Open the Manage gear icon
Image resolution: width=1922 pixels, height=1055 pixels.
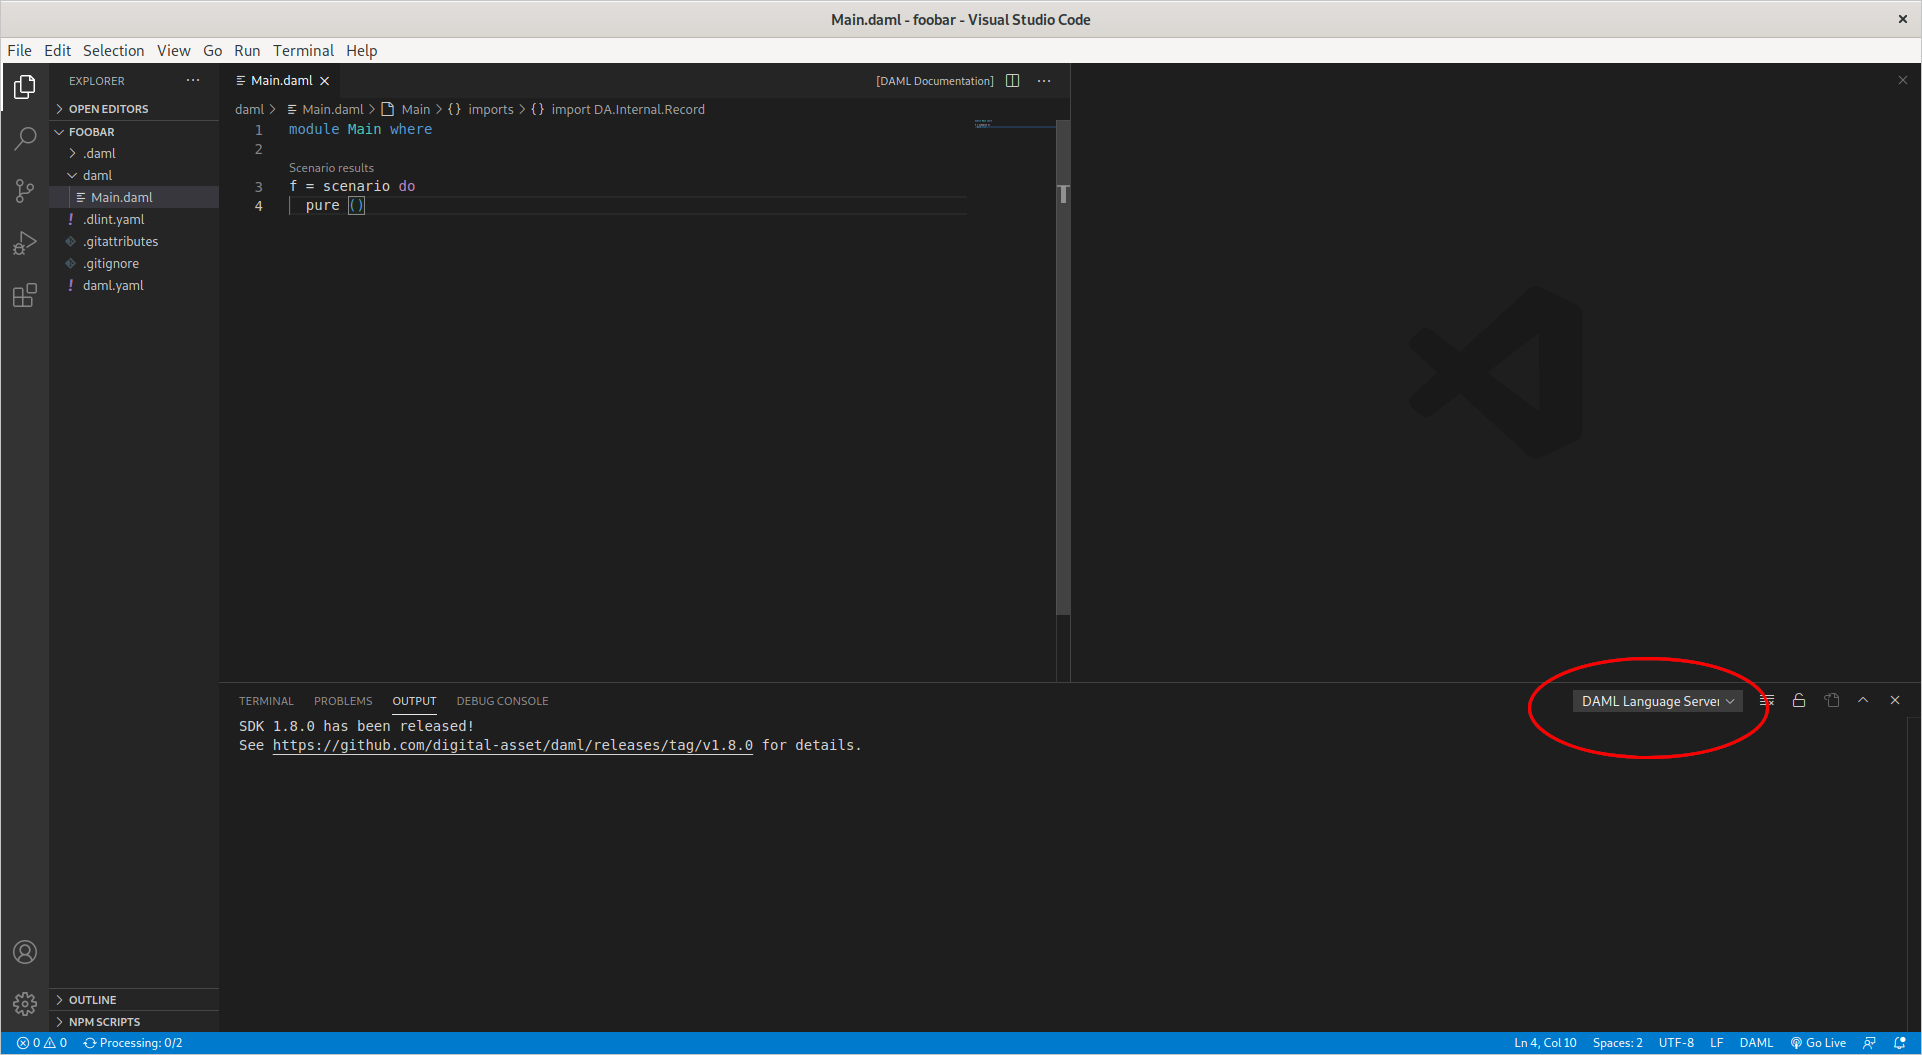coord(25,1003)
